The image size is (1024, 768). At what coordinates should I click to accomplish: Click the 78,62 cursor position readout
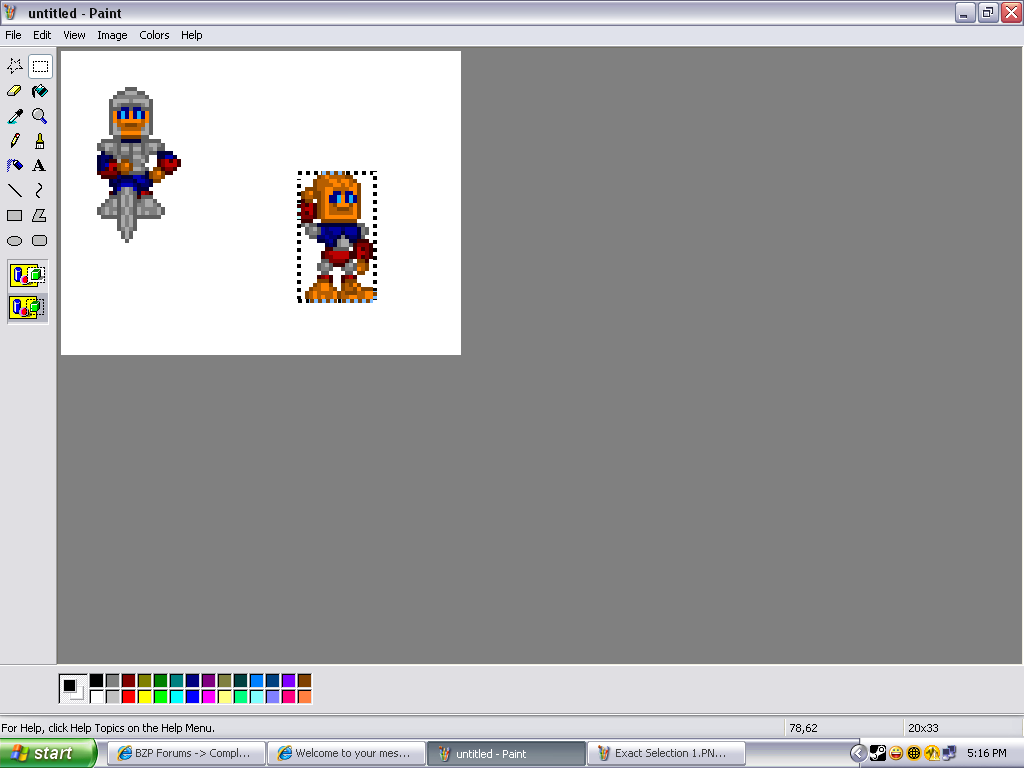coord(803,728)
